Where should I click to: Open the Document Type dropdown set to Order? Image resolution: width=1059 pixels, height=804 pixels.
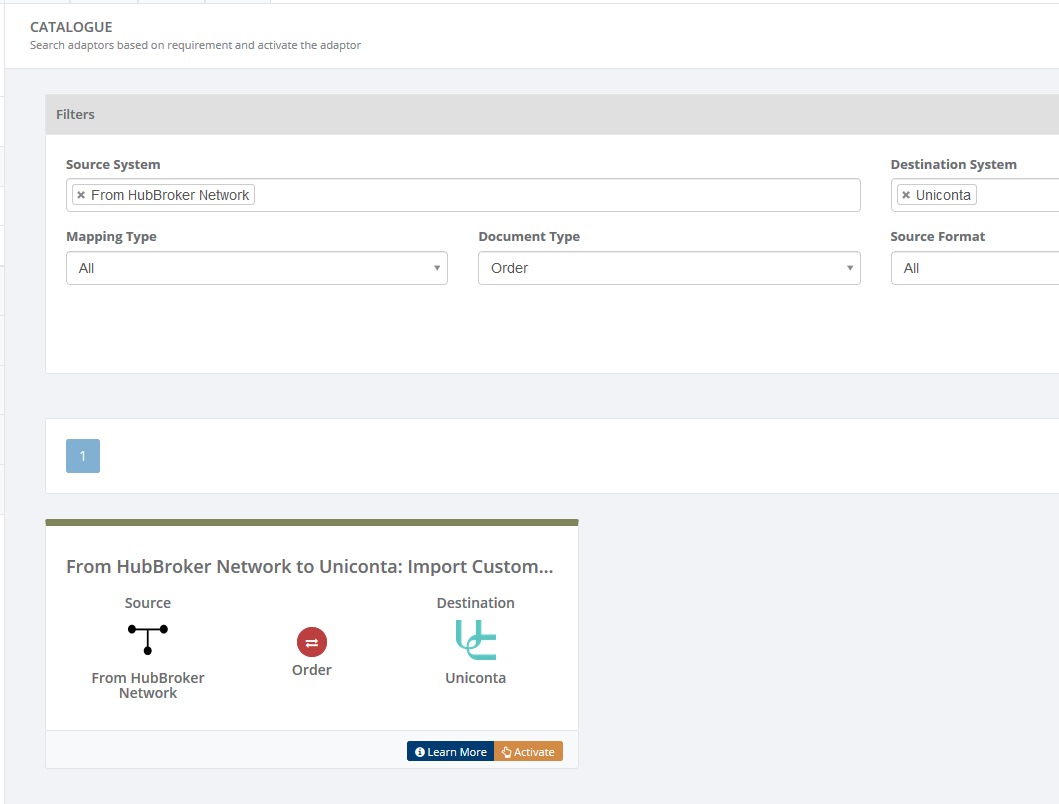669,268
